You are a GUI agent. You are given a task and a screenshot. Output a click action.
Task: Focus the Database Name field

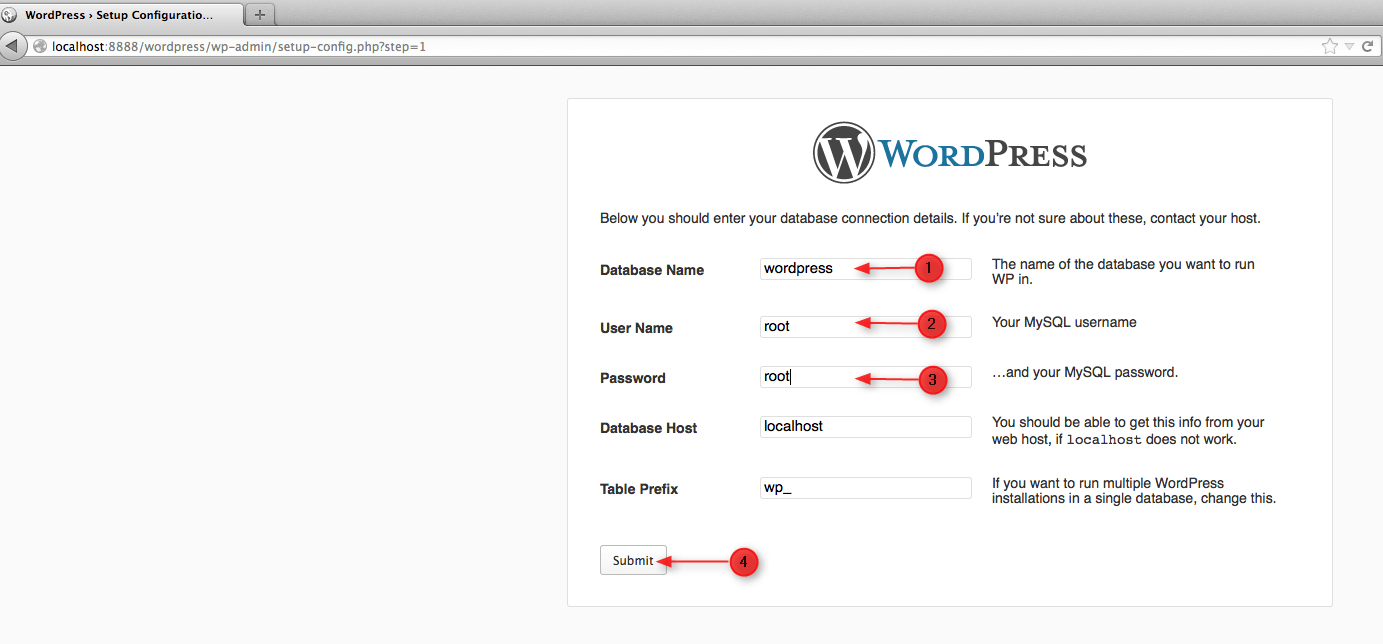point(866,269)
